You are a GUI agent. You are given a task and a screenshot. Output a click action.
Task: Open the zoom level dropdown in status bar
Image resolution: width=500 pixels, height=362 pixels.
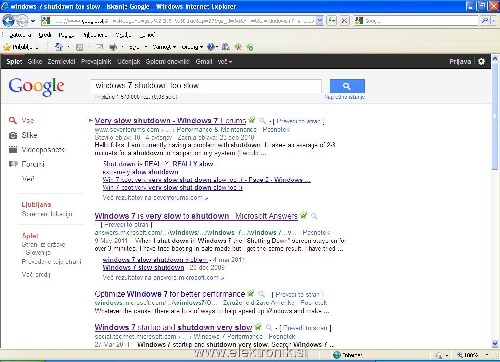(487, 355)
